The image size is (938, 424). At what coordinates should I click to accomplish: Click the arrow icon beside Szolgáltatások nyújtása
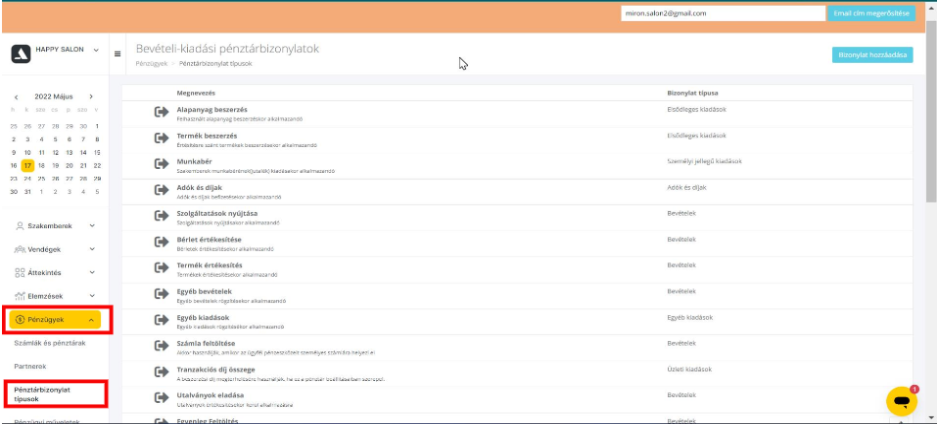pyautogui.click(x=161, y=216)
